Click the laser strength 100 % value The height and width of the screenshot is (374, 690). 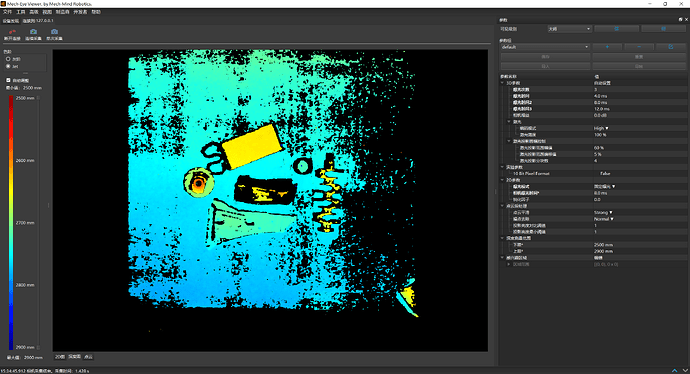600,135
